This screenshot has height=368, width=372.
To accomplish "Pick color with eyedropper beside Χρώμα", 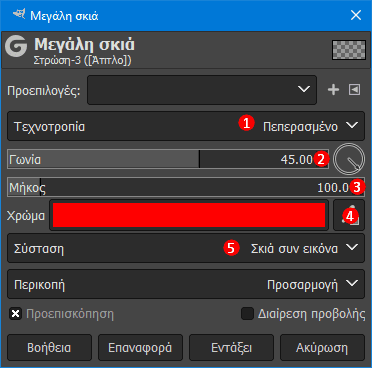I will (349, 215).
